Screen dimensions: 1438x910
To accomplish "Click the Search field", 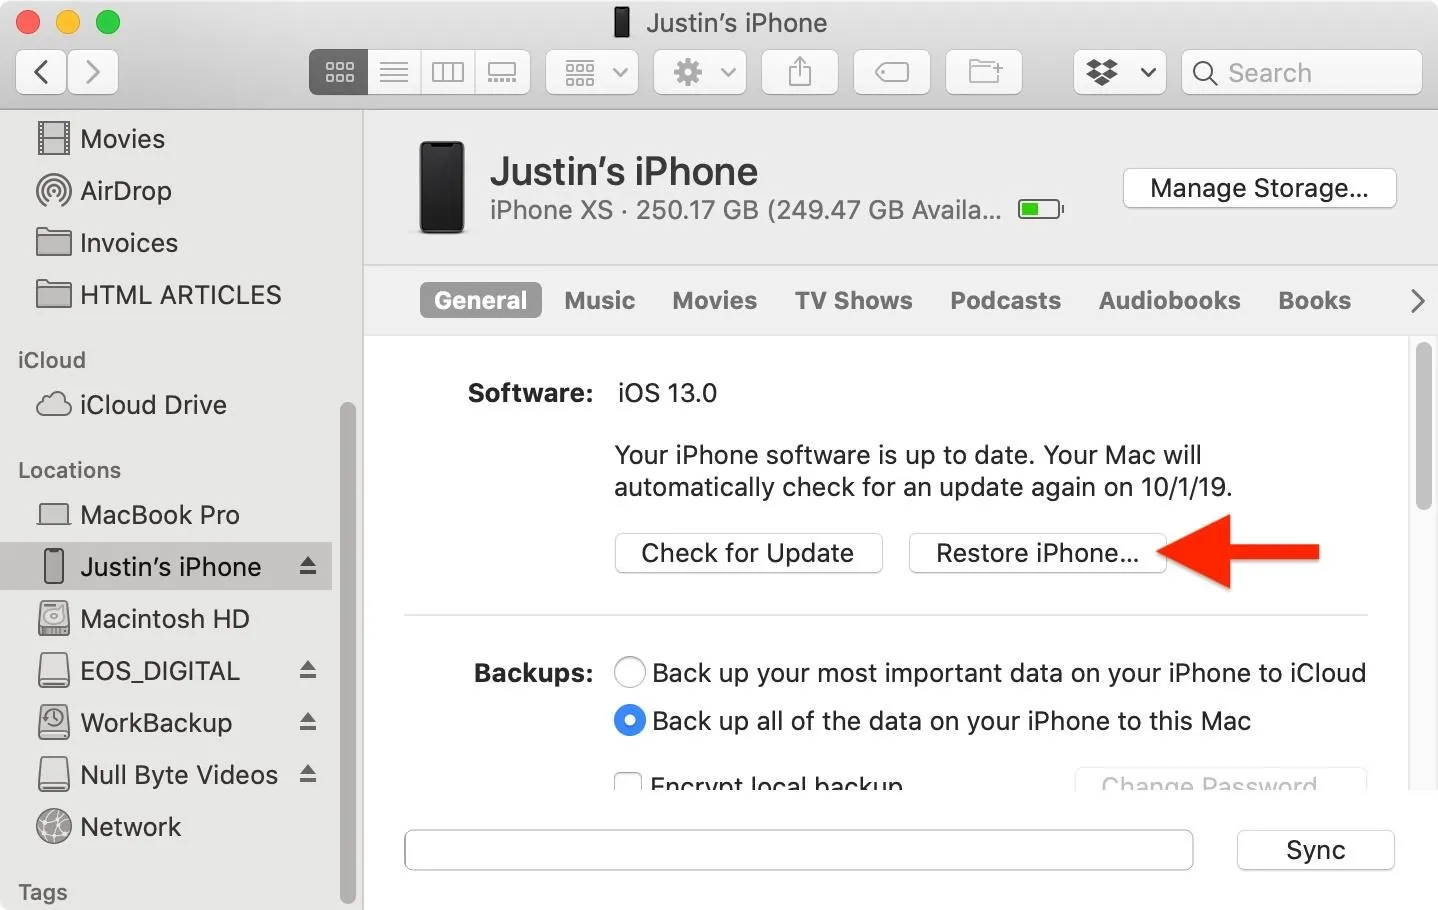I will tap(1302, 72).
